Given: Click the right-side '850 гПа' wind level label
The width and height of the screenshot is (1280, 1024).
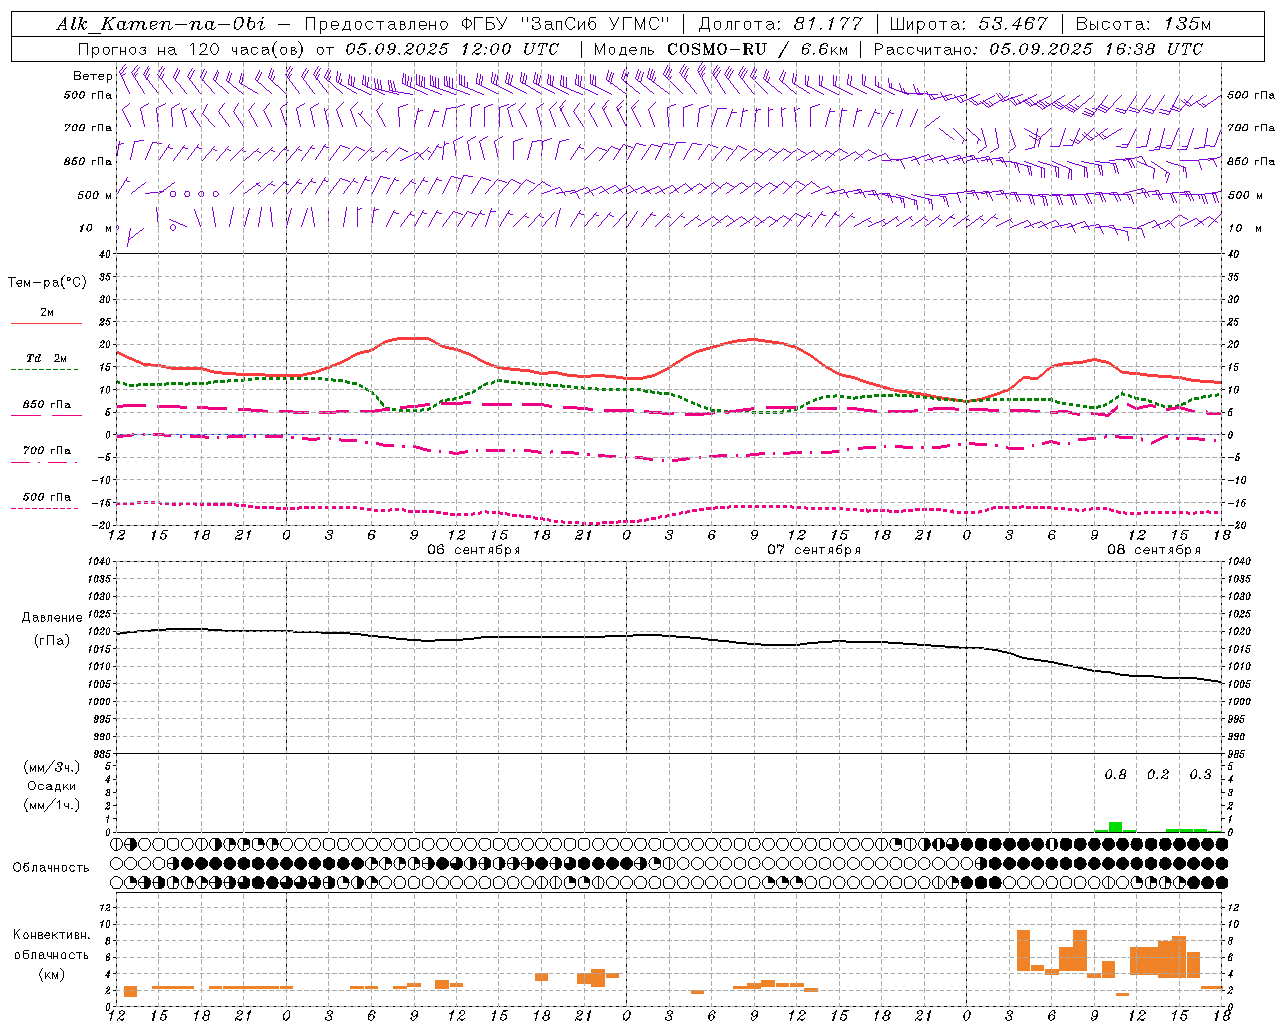Looking at the screenshot, I should 1251,161.
